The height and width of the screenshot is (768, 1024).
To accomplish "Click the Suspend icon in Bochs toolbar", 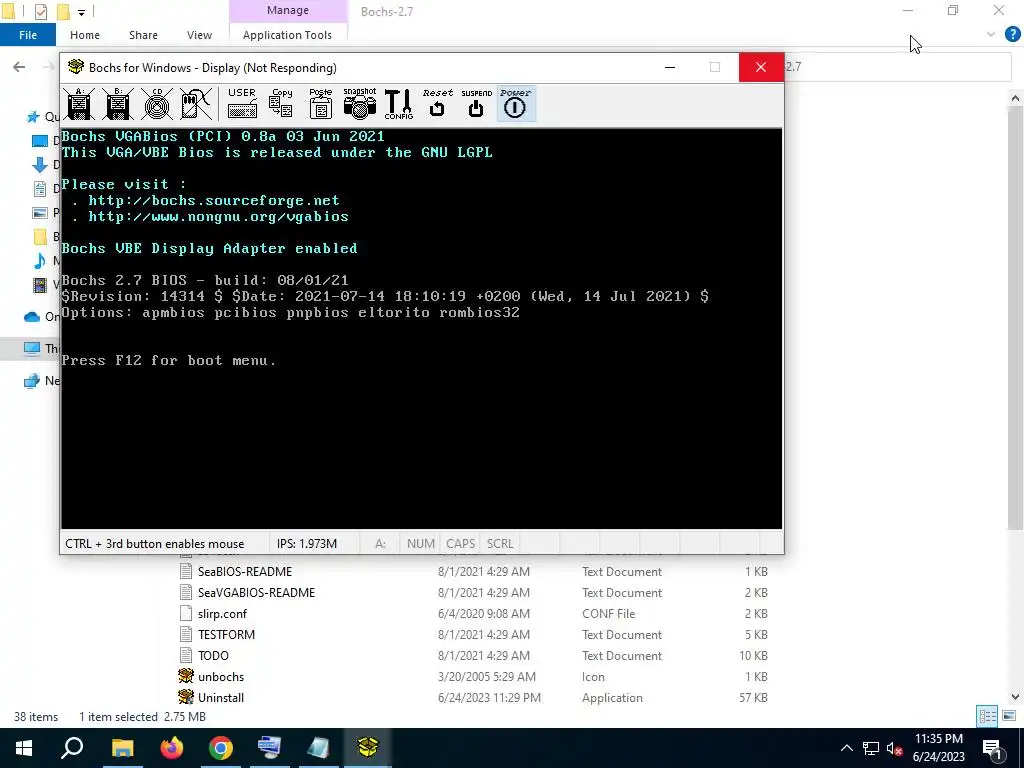I will click(477, 104).
